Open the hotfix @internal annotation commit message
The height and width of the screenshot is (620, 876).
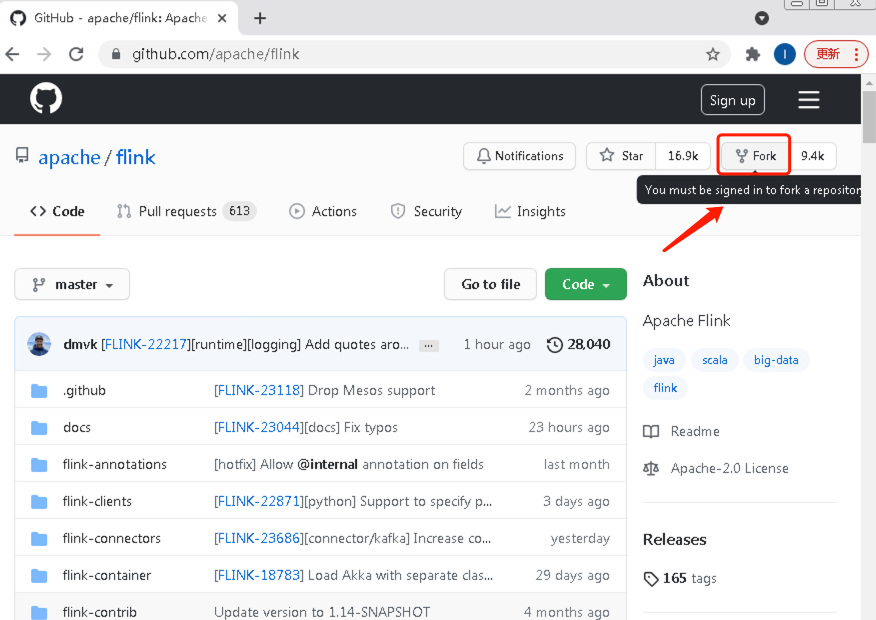click(349, 464)
